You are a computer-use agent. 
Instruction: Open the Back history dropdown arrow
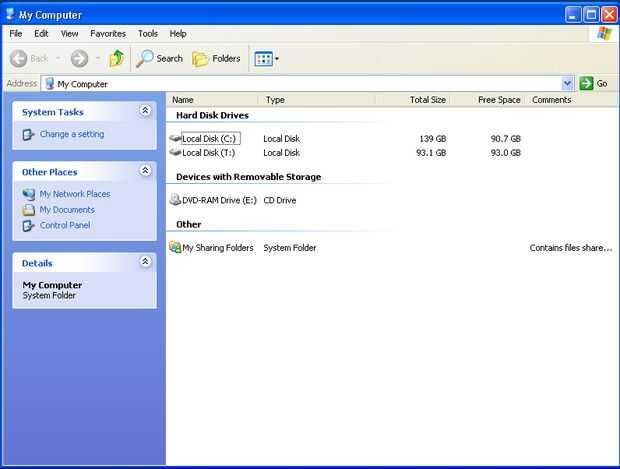(58, 59)
